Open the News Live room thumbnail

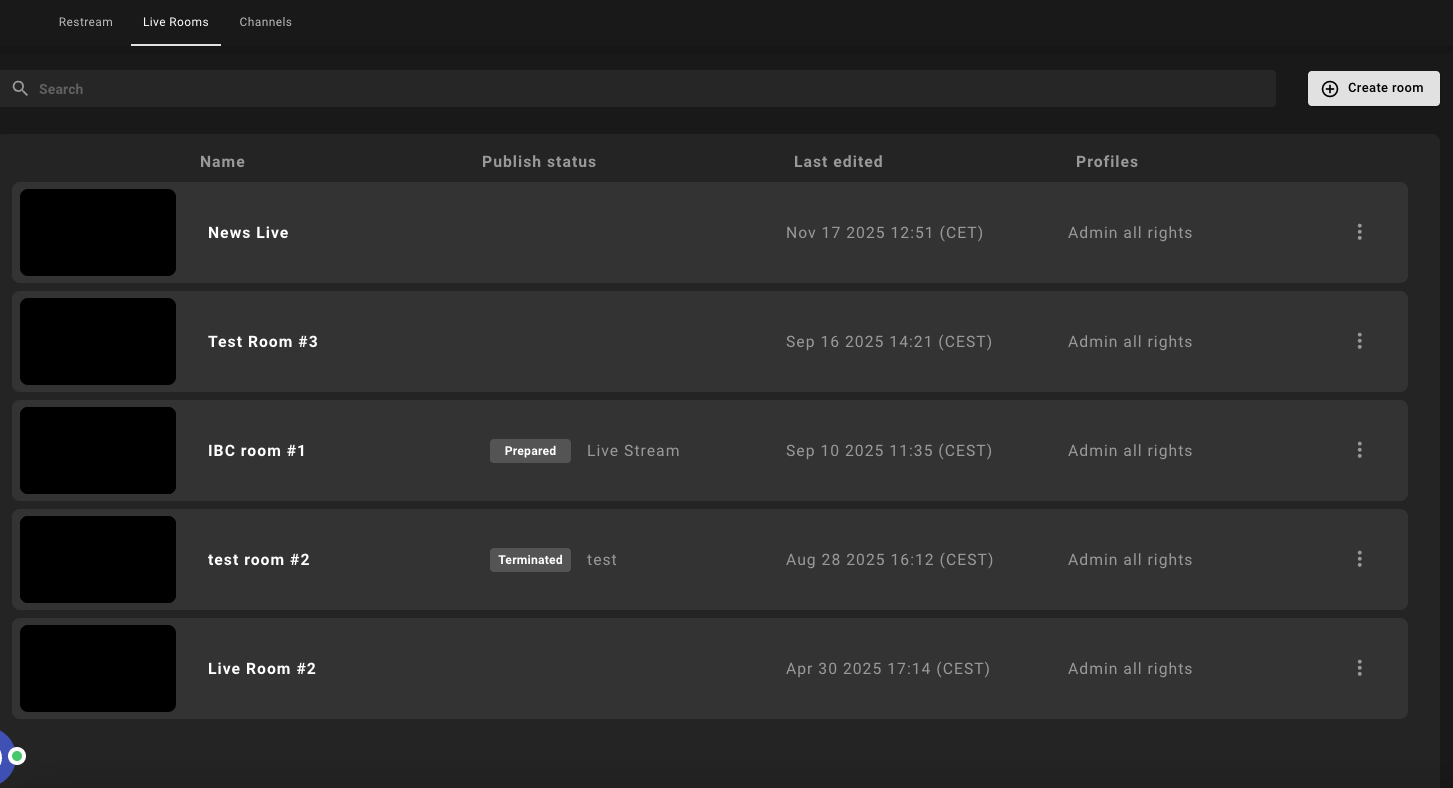[x=98, y=232]
